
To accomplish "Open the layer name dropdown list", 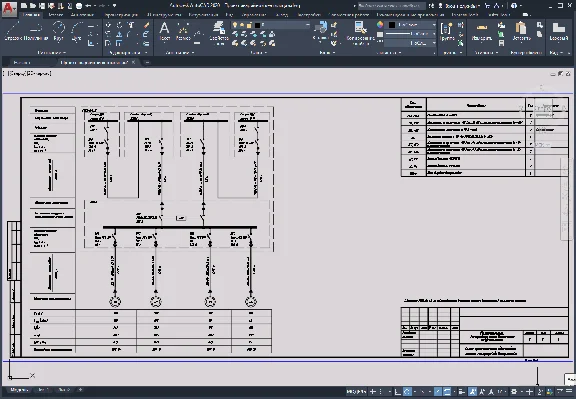I will [x=271, y=25].
